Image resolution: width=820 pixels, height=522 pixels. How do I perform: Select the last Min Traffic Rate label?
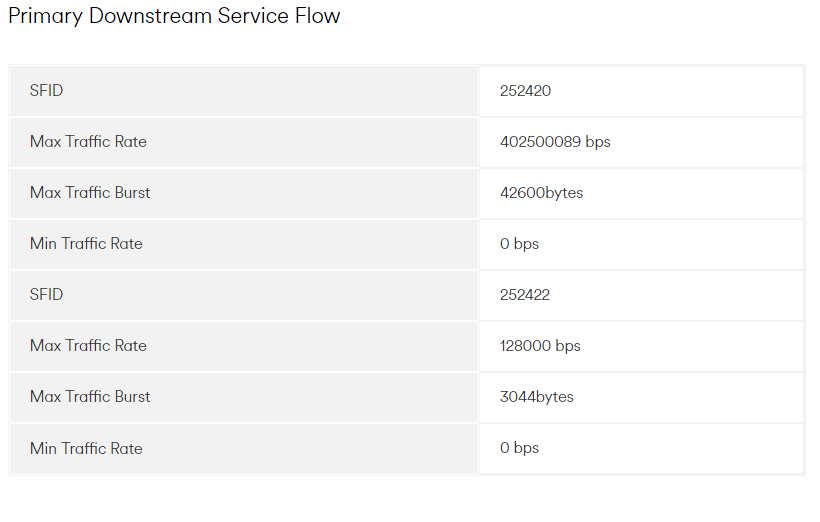point(86,448)
